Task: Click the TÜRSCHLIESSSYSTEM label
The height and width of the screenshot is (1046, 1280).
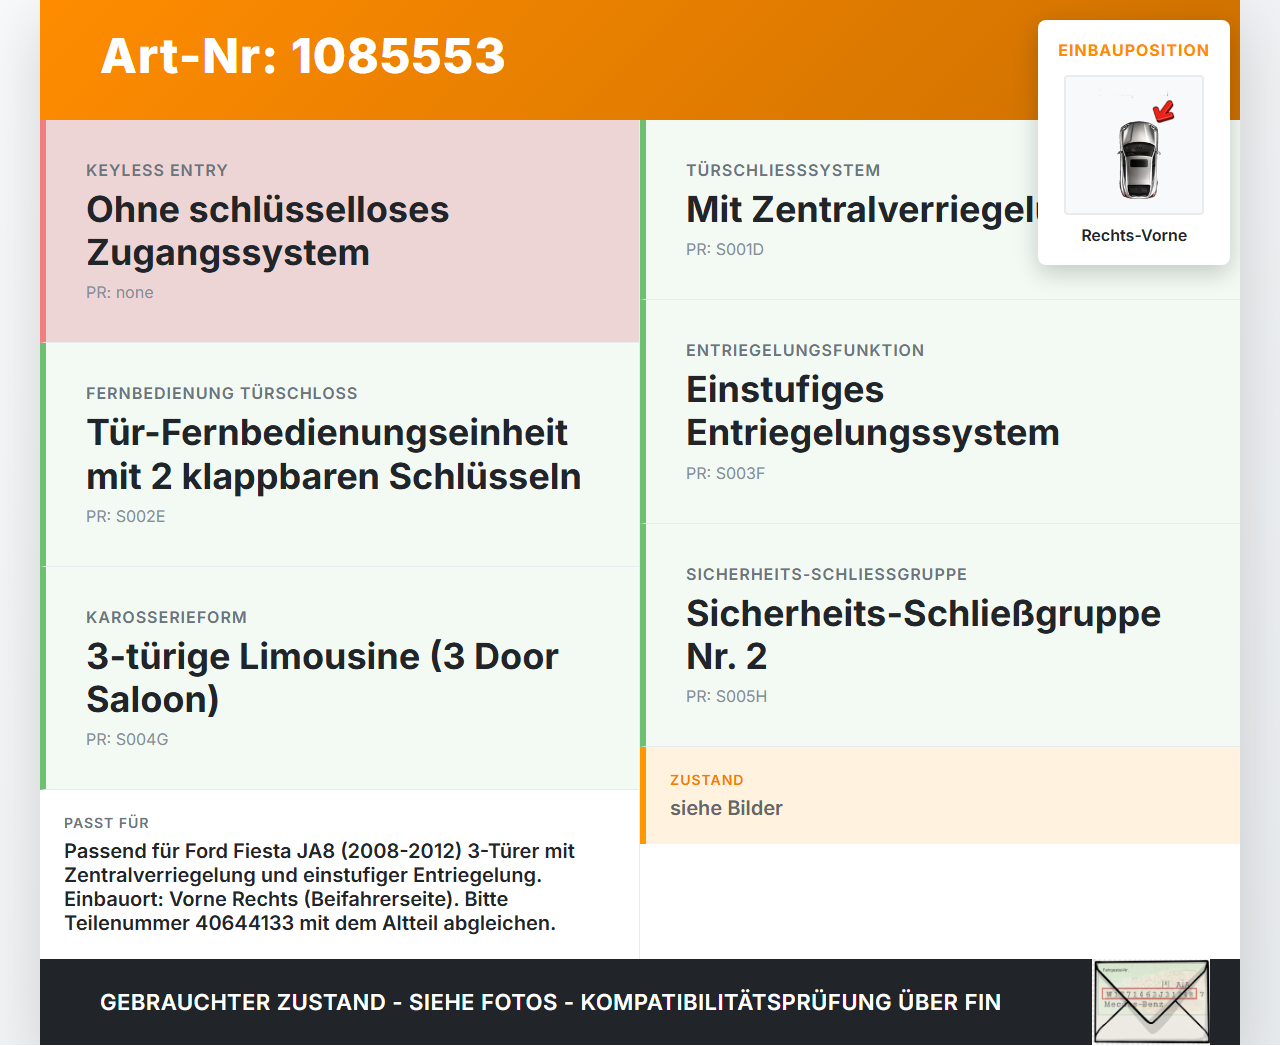Action: click(783, 170)
